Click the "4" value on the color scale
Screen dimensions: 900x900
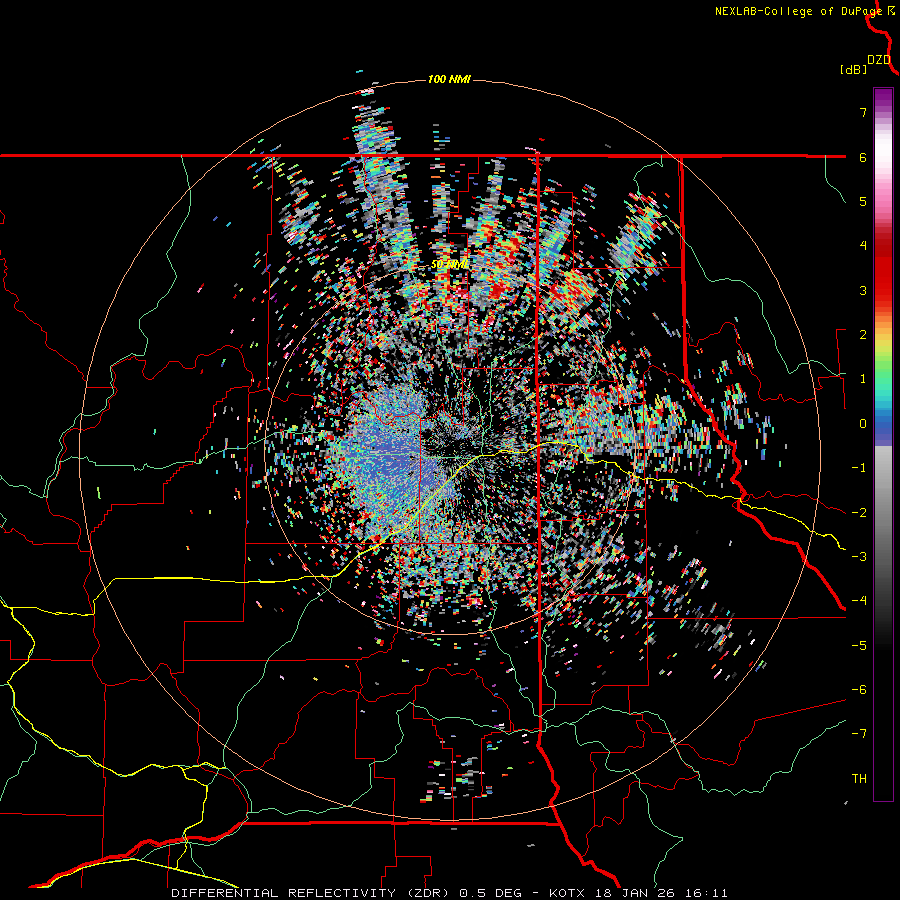tap(863, 246)
